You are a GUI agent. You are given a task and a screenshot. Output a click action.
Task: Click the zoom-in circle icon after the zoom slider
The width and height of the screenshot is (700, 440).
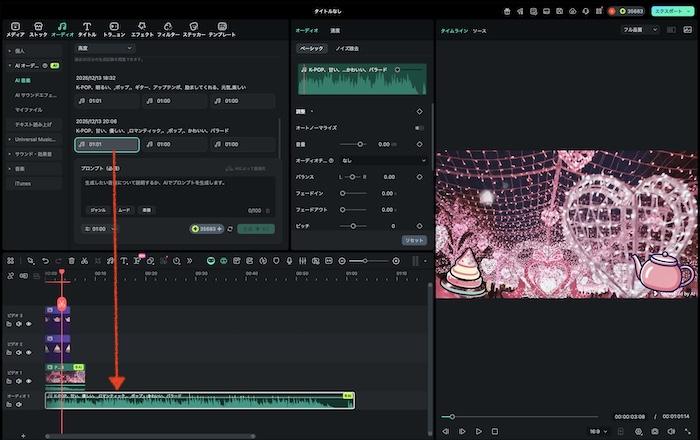pyautogui.click(x=396, y=261)
